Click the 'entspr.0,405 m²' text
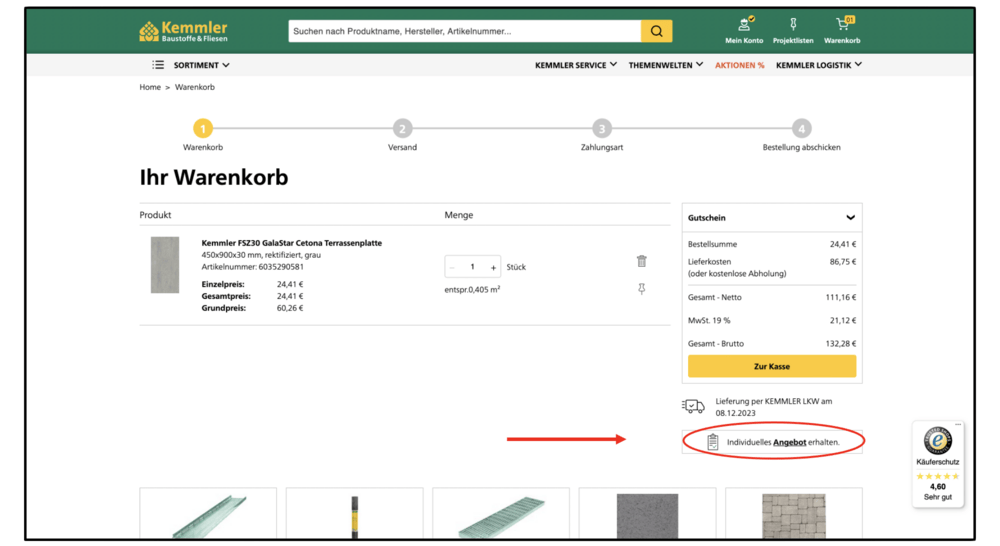 pos(472,290)
